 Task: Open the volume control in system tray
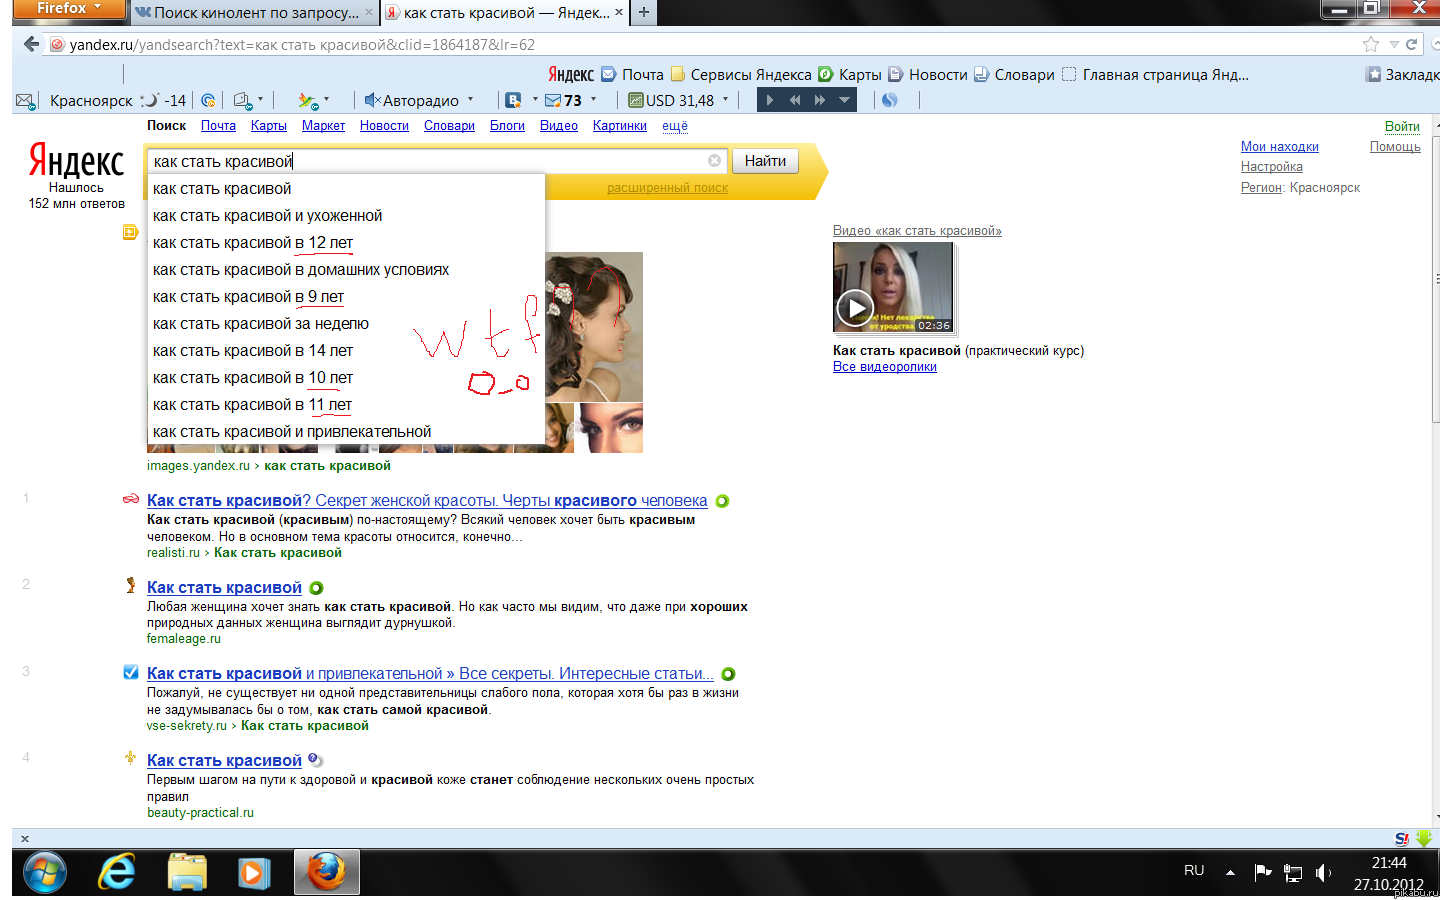[1323, 873]
